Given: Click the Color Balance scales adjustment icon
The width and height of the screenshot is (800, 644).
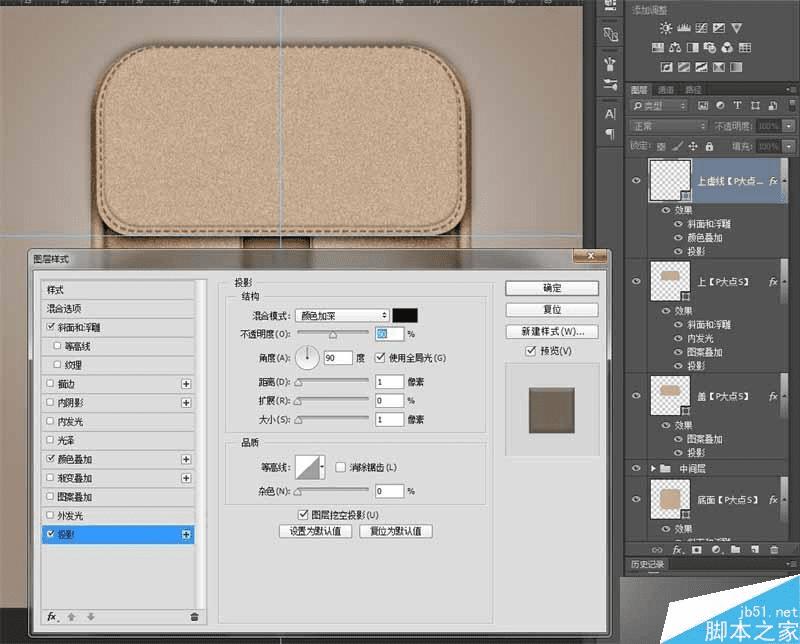Looking at the screenshot, I should [676, 47].
